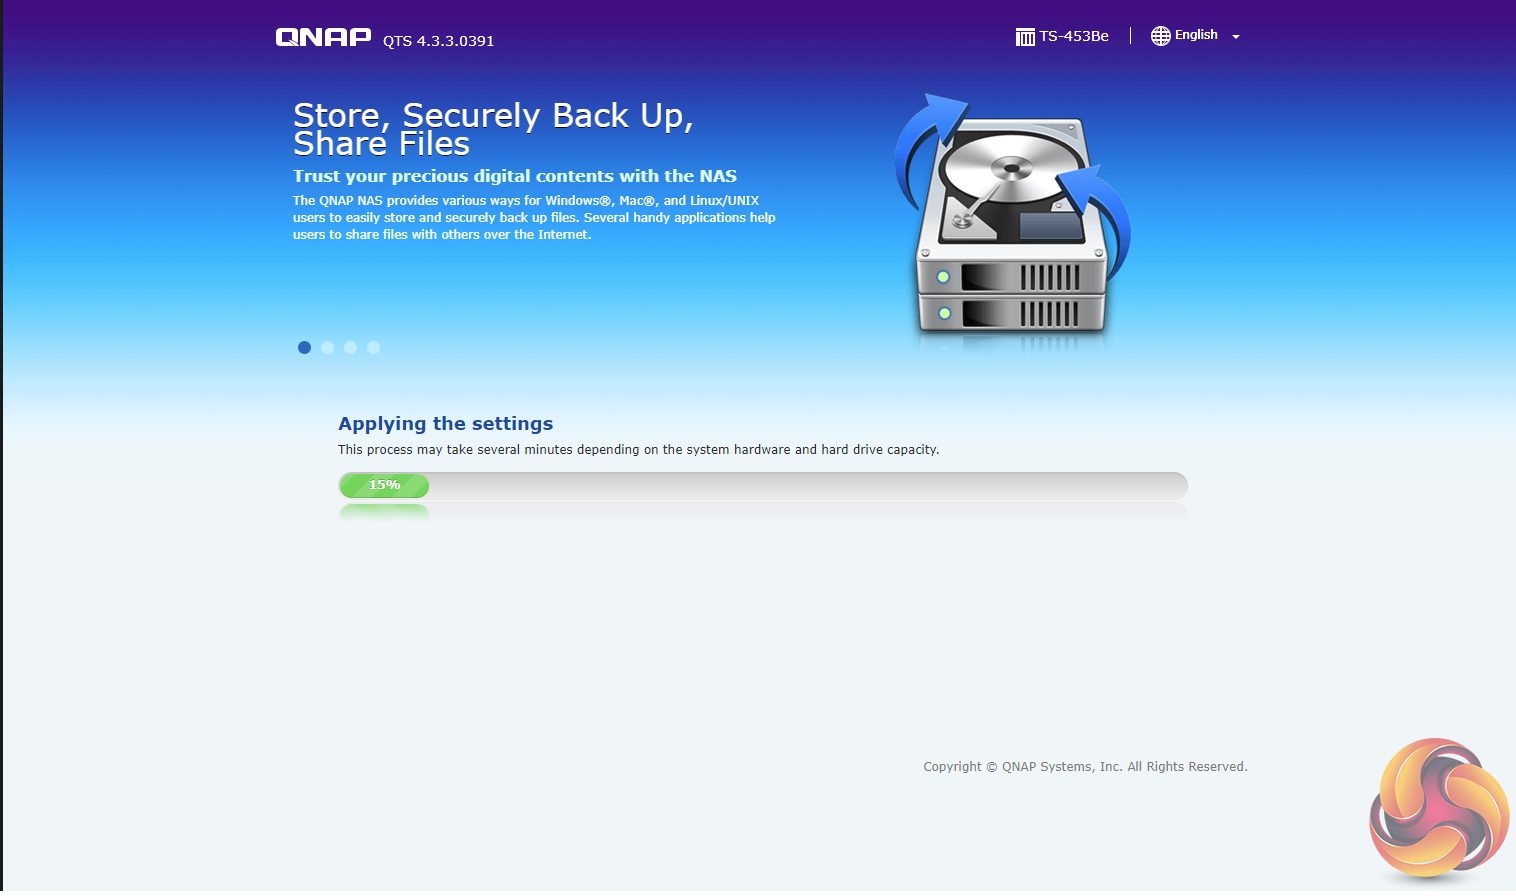Viewport: 1516px width, 896px height.
Task: Click the "Applying the settings" heading
Action: pyautogui.click(x=445, y=423)
